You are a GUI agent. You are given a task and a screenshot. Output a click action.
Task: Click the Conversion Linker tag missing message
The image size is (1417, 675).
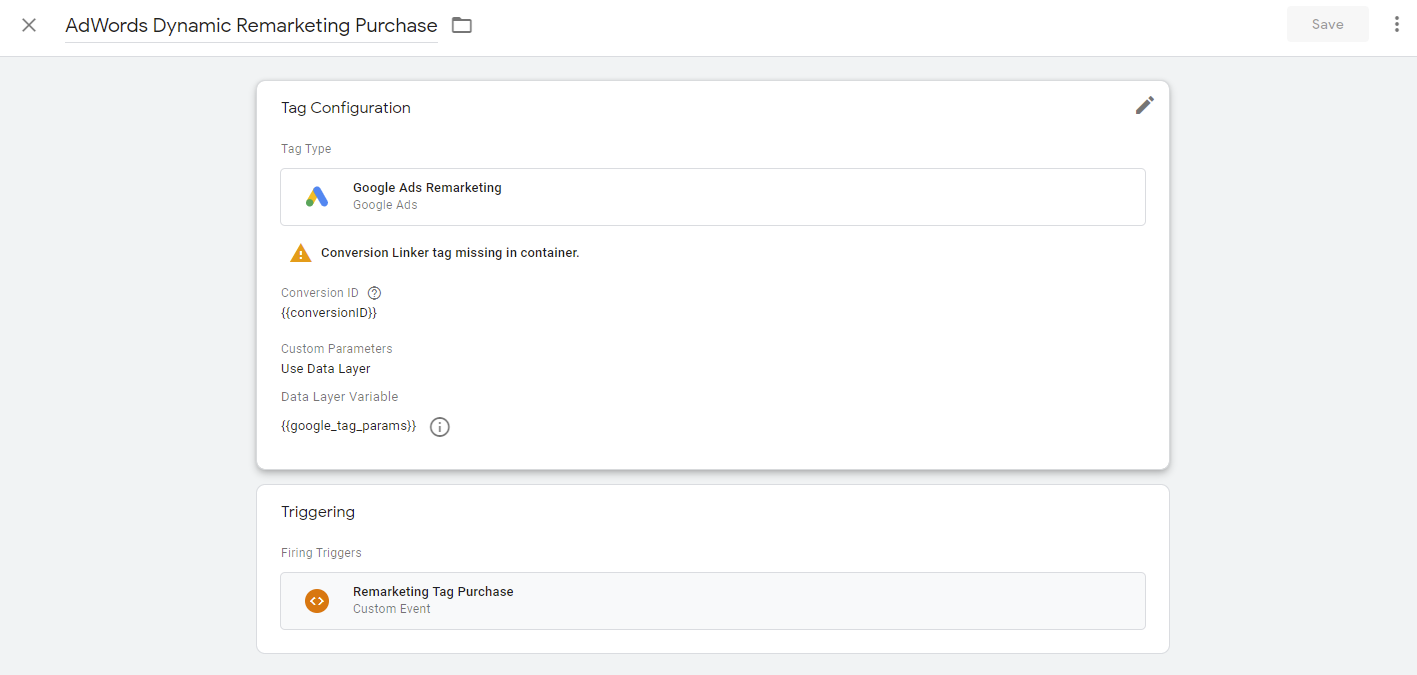(450, 253)
